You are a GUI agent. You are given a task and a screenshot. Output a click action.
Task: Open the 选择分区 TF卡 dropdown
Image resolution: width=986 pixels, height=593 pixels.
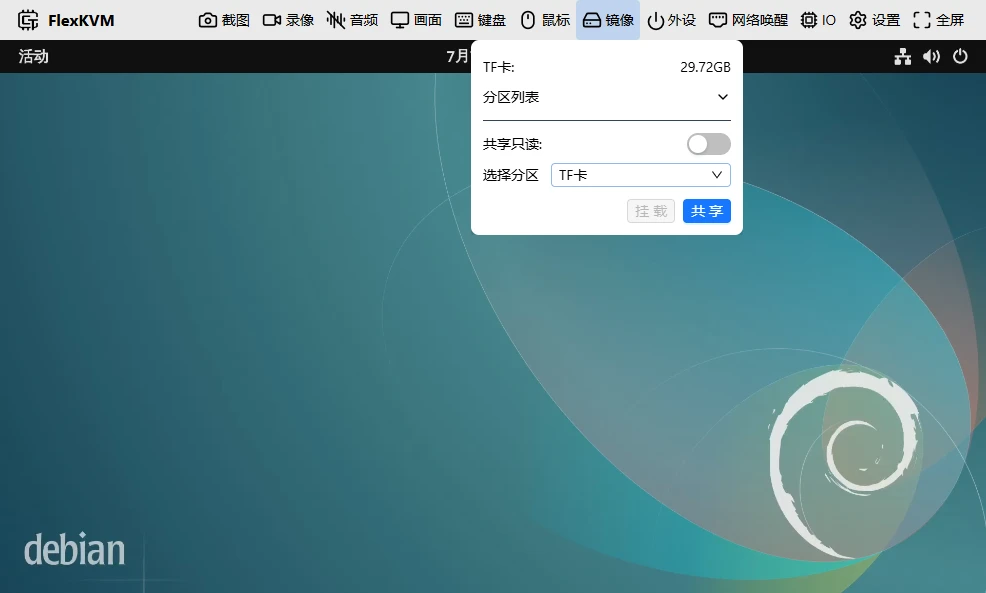tap(641, 175)
